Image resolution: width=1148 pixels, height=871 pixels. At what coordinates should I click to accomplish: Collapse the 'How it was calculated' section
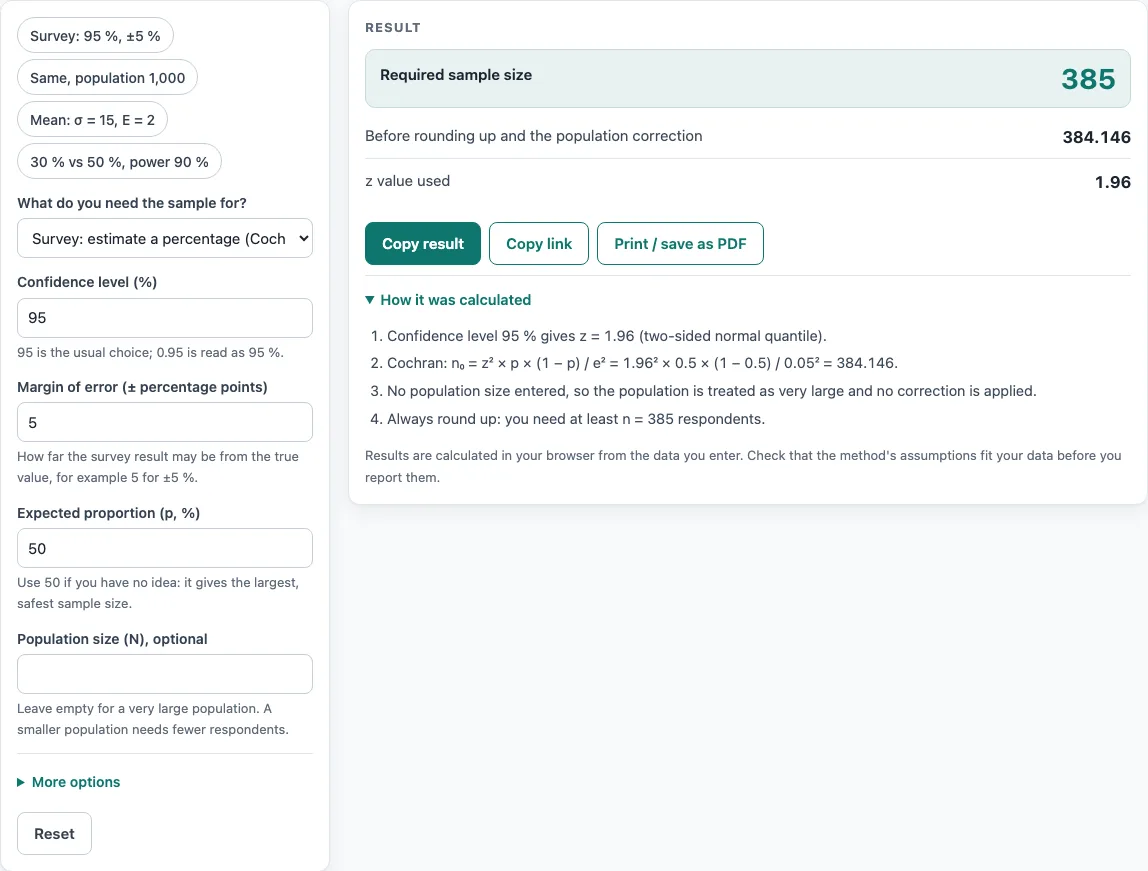click(448, 300)
